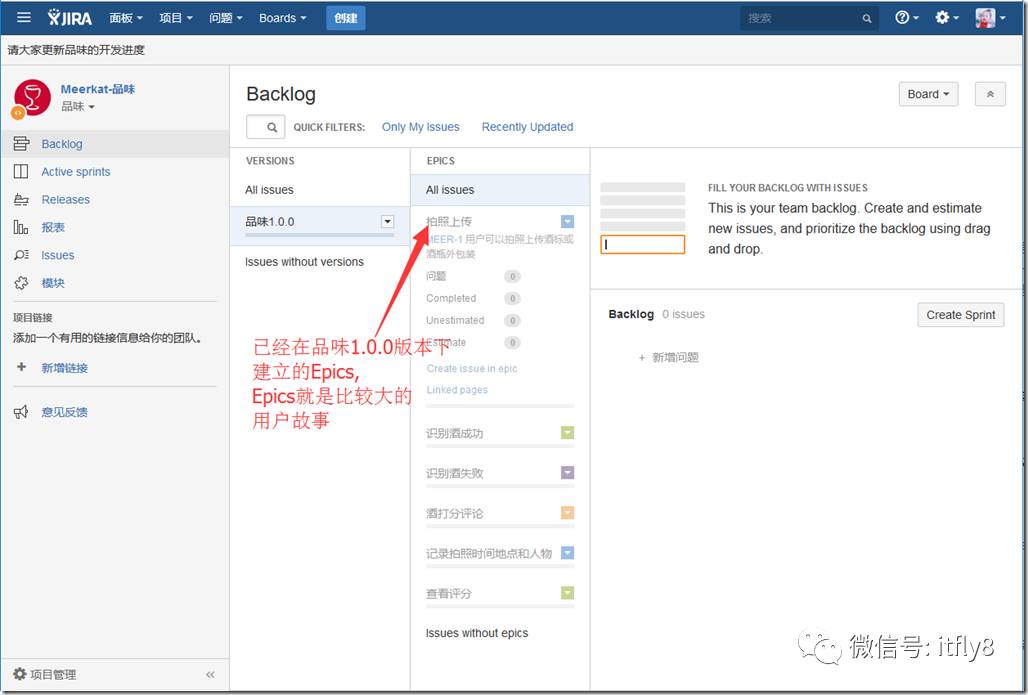
Task: Collapse the sidebar with the double chevron
Action: [210, 674]
